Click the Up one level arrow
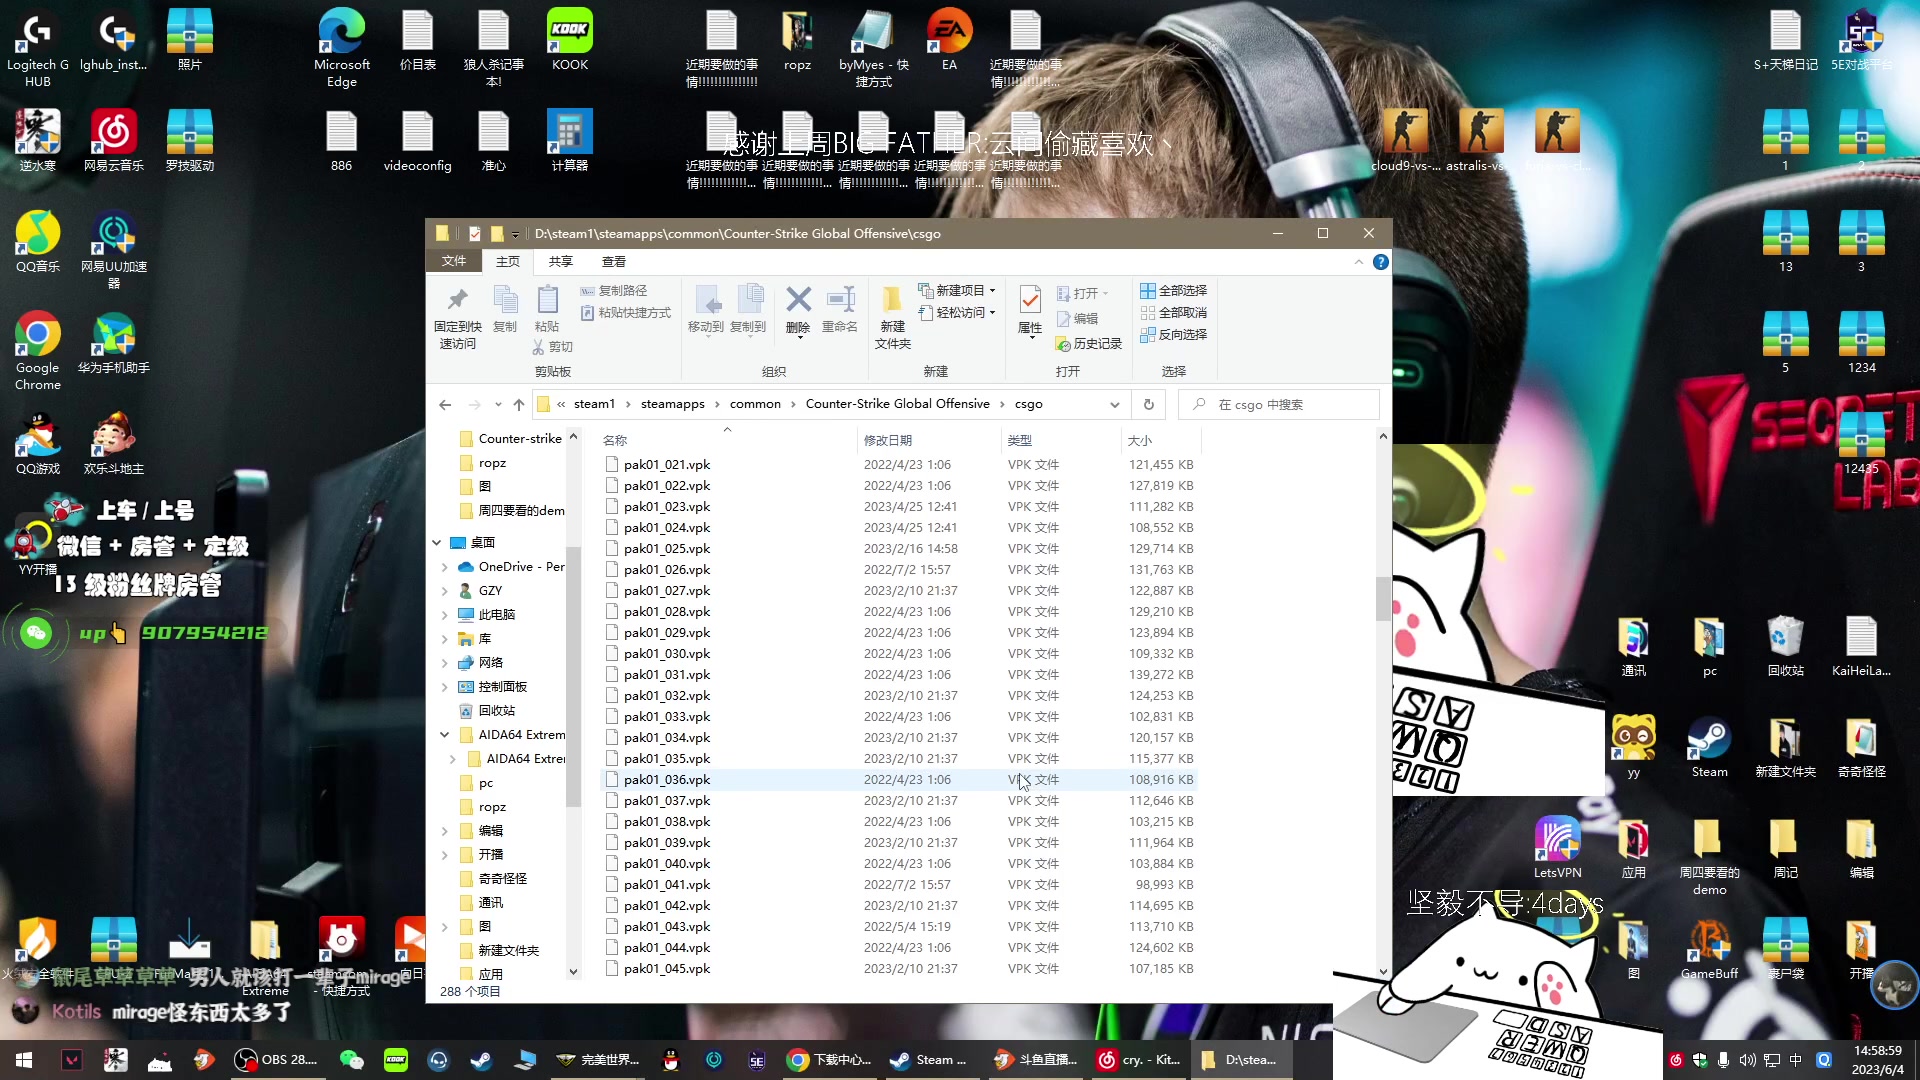 tap(518, 405)
